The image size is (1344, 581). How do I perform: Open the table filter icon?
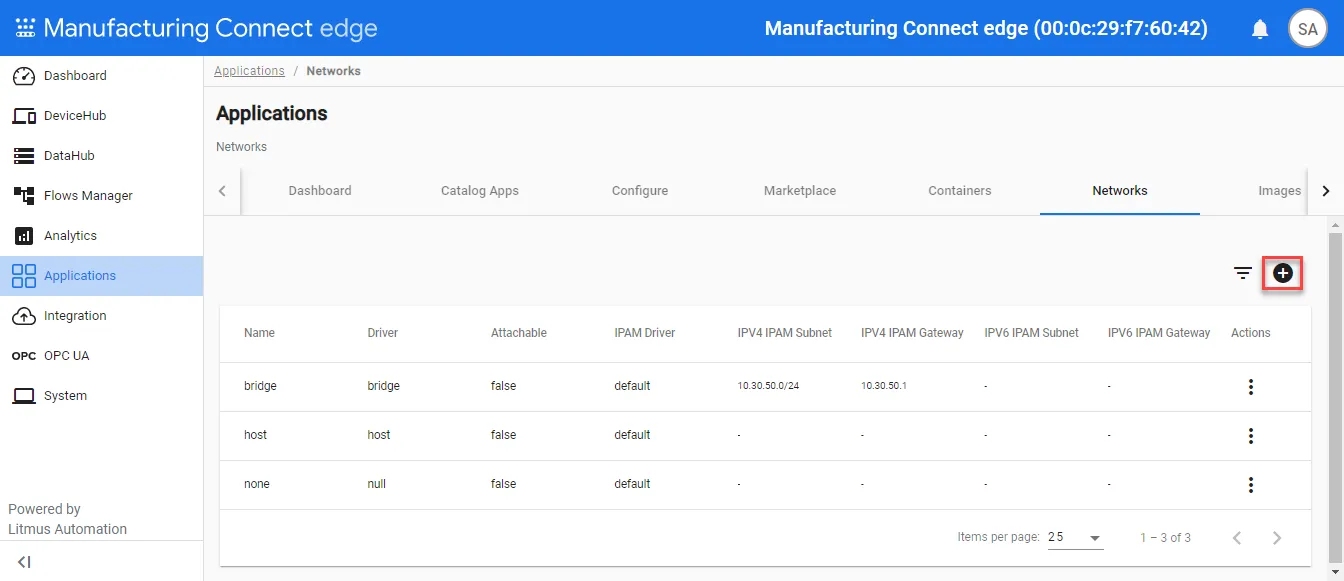pyautogui.click(x=1243, y=273)
